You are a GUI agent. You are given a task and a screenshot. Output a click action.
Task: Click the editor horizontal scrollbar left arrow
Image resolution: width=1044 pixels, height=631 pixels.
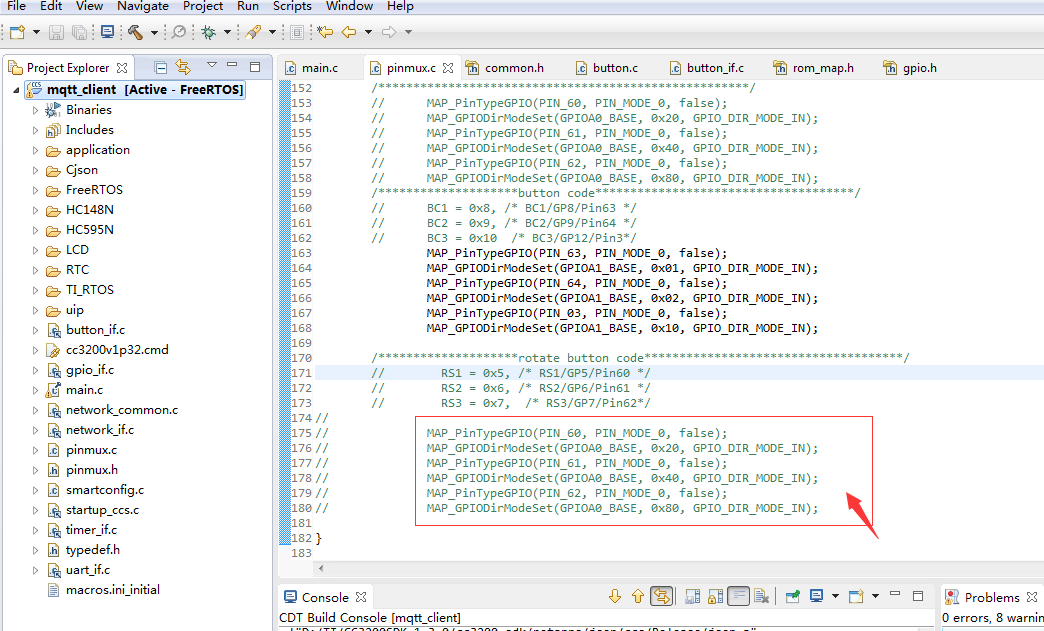tap(322, 568)
